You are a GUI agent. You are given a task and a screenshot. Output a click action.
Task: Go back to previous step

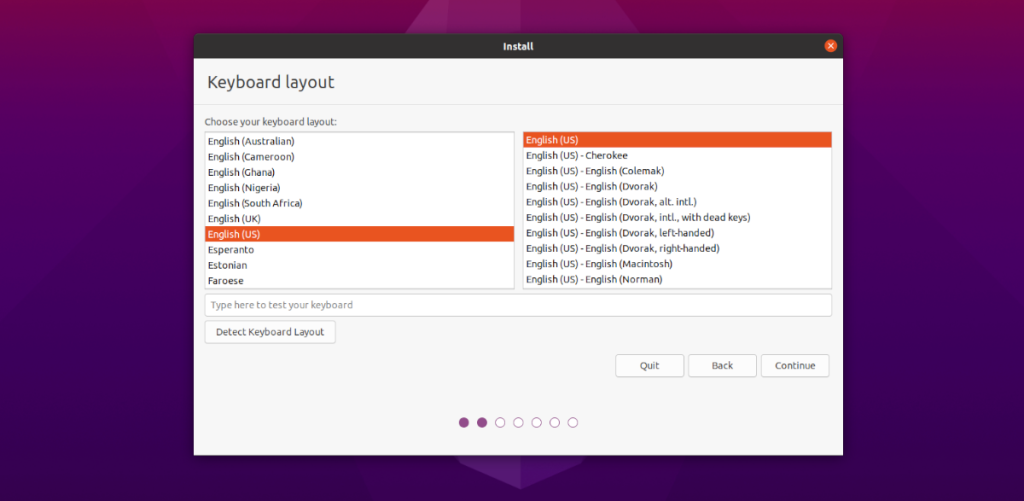coord(722,366)
